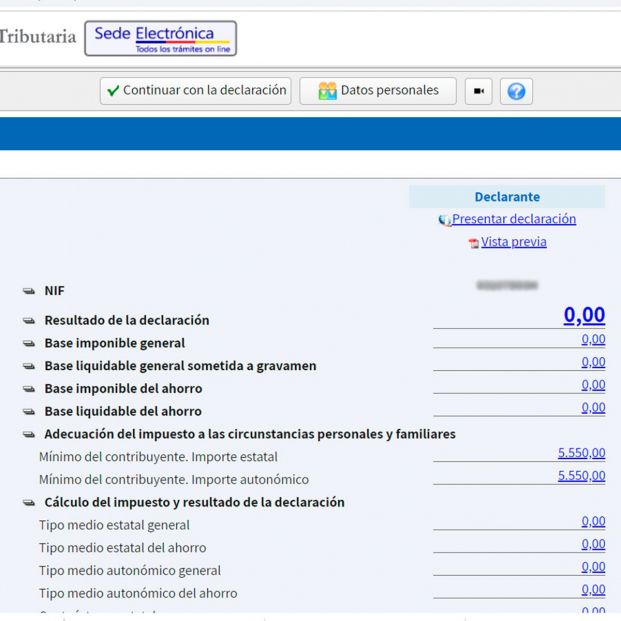Click the icon beside Base imponible general
The image size is (621, 621).
pos(29,344)
